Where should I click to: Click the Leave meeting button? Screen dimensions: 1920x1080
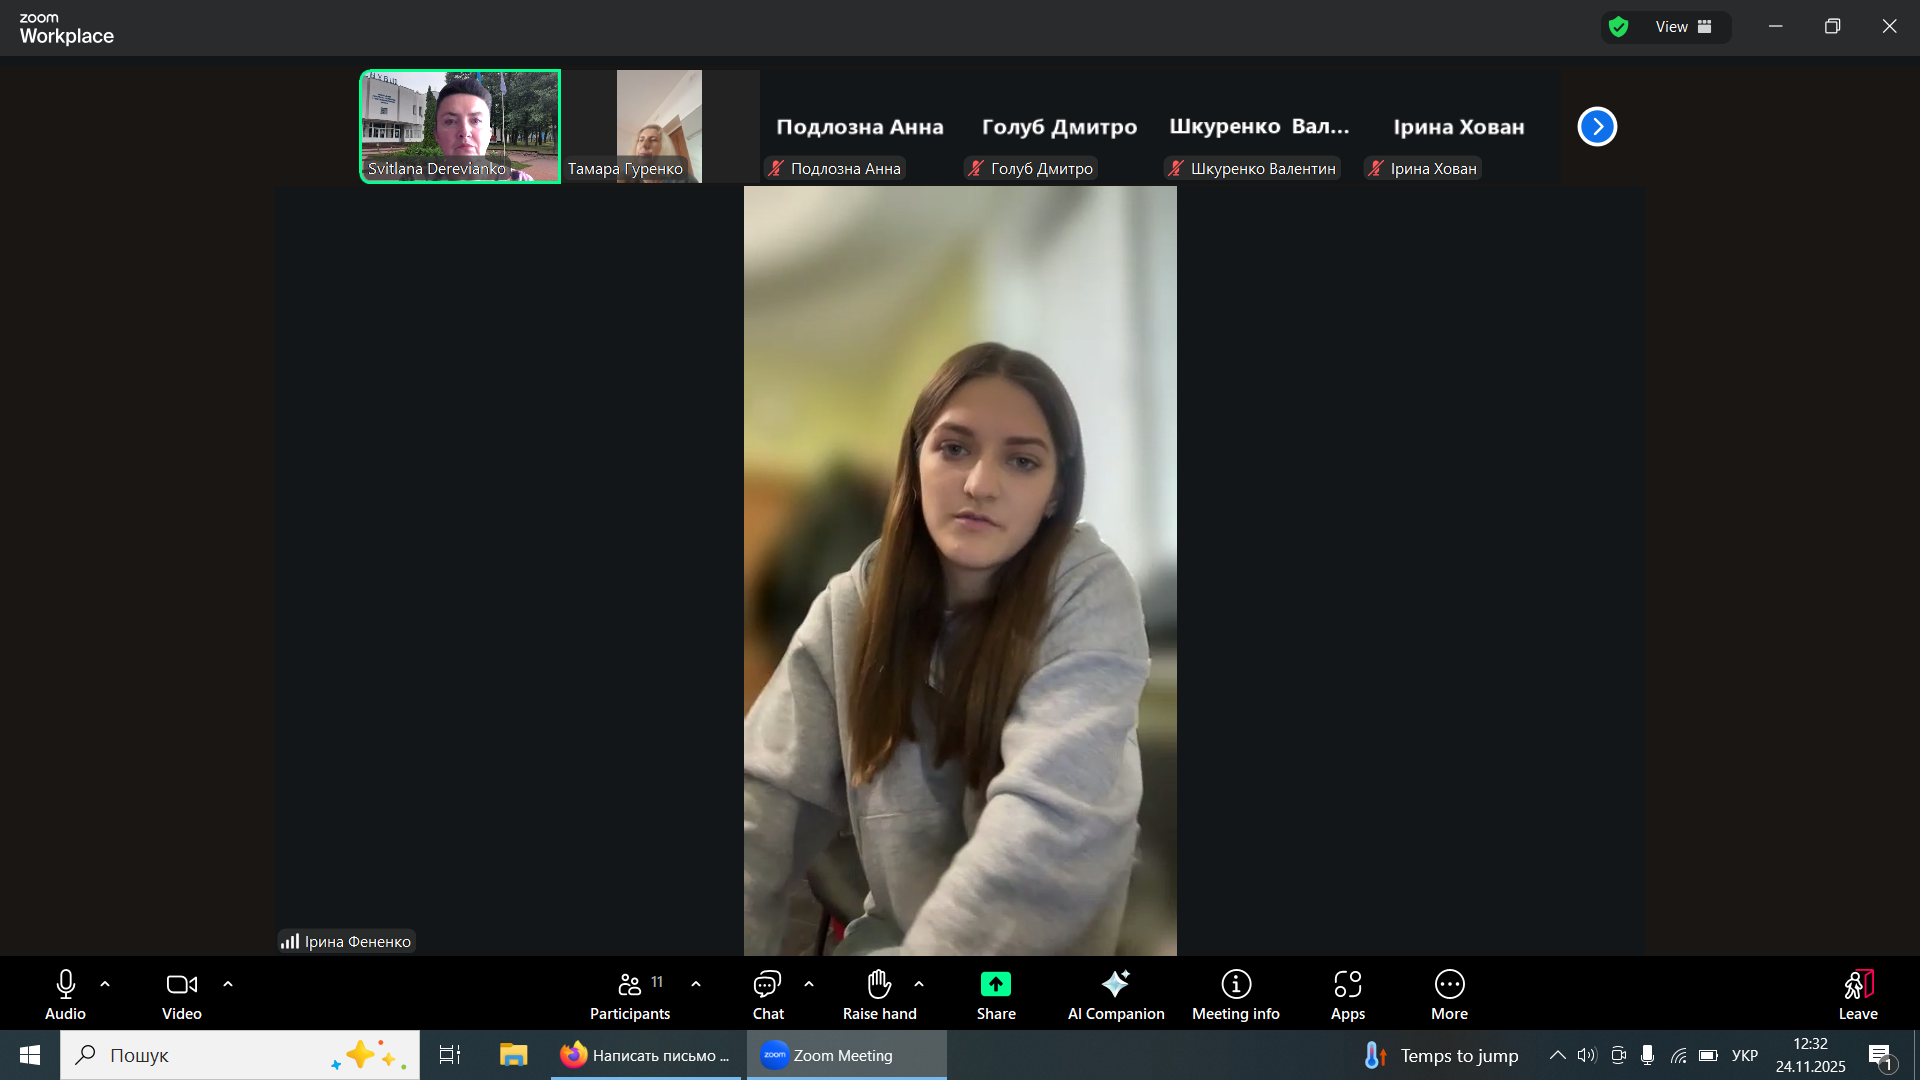[x=1857, y=995]
